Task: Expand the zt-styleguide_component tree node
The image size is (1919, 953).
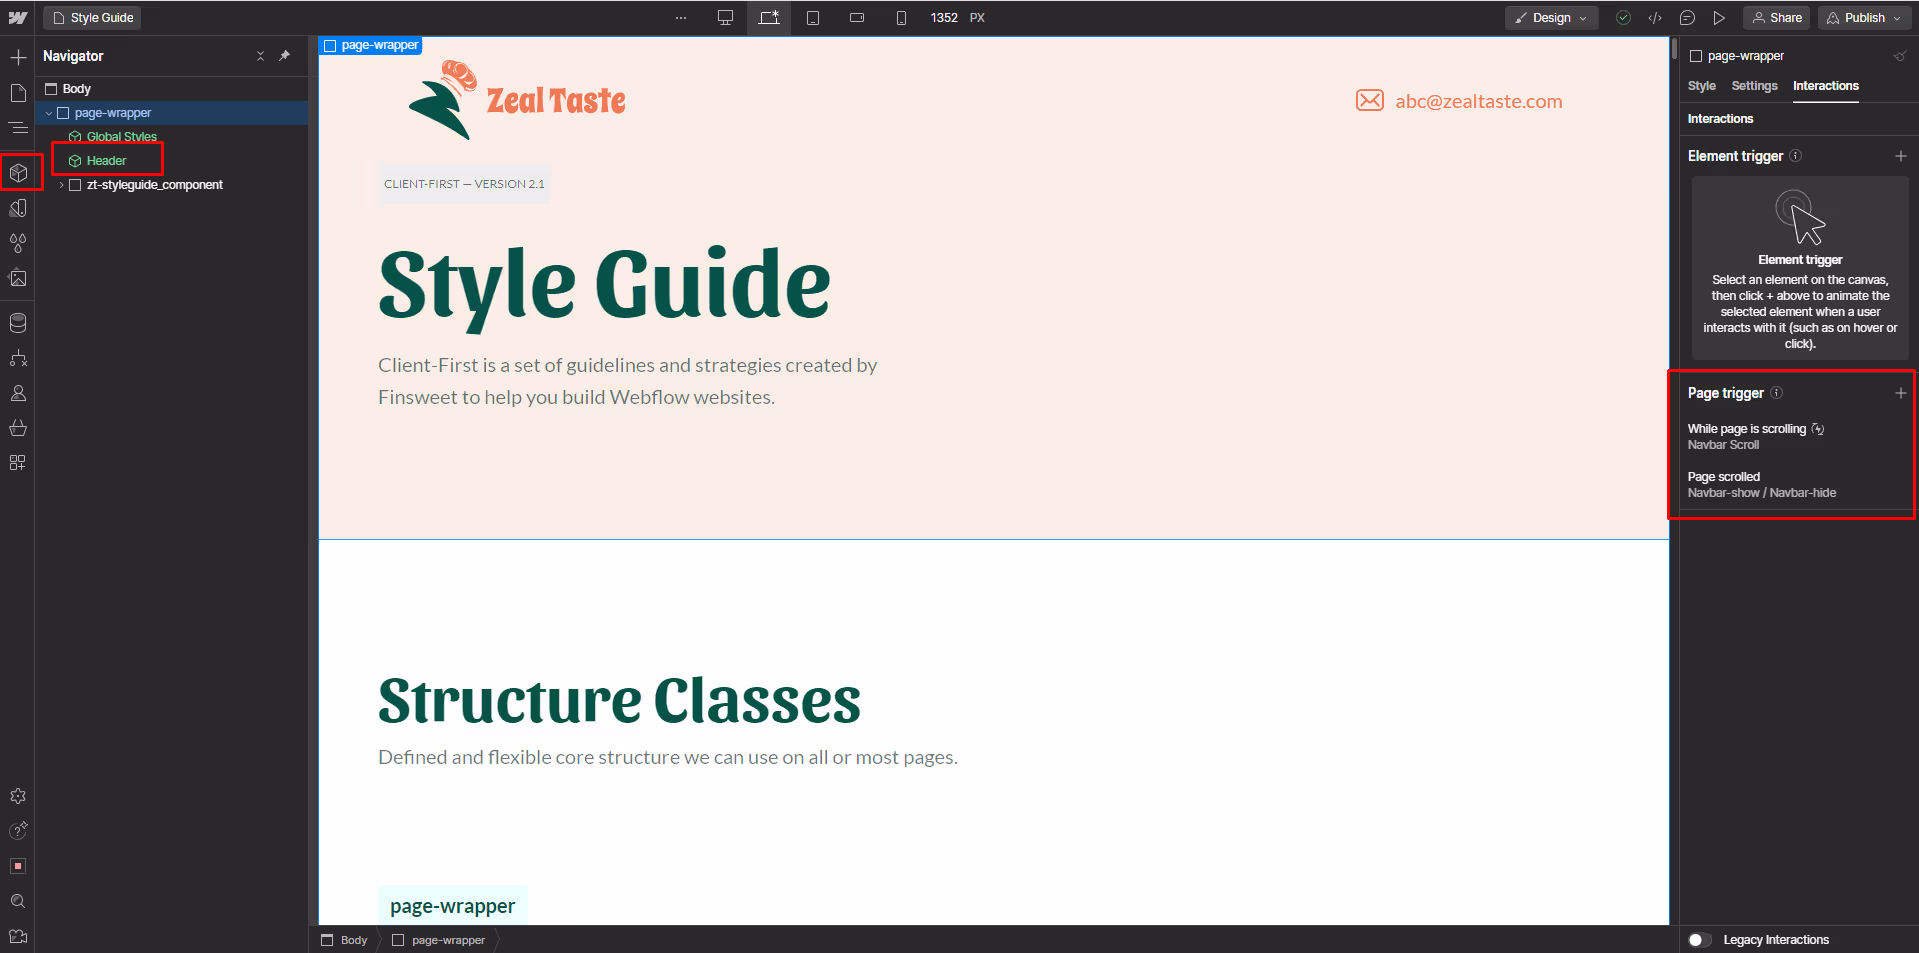Action: [62, 185]
